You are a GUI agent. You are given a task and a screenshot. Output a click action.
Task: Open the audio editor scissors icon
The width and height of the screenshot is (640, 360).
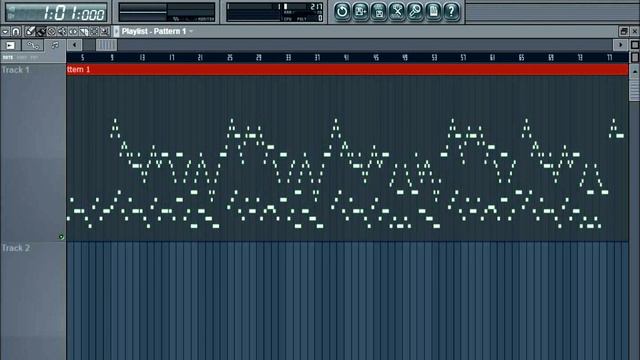[x=397, y=11]
